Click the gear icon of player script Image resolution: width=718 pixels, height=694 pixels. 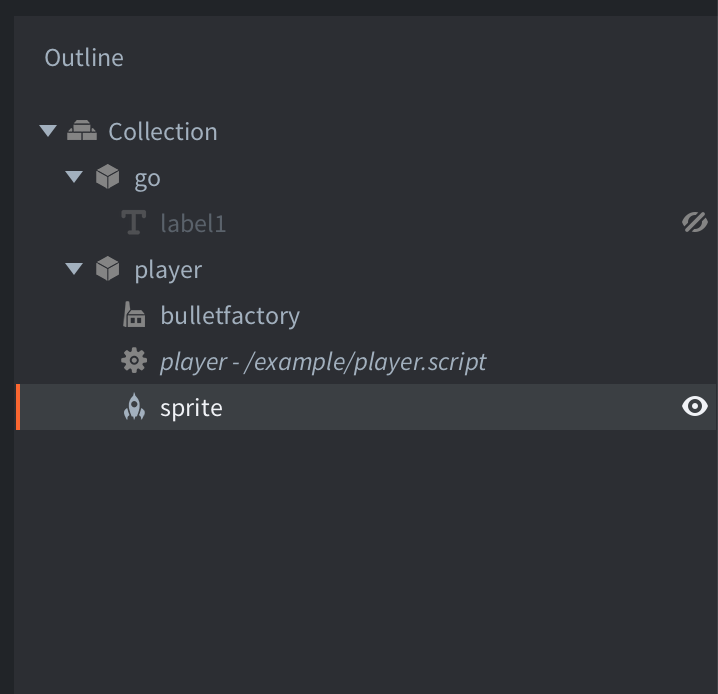[x=134, y=361]
